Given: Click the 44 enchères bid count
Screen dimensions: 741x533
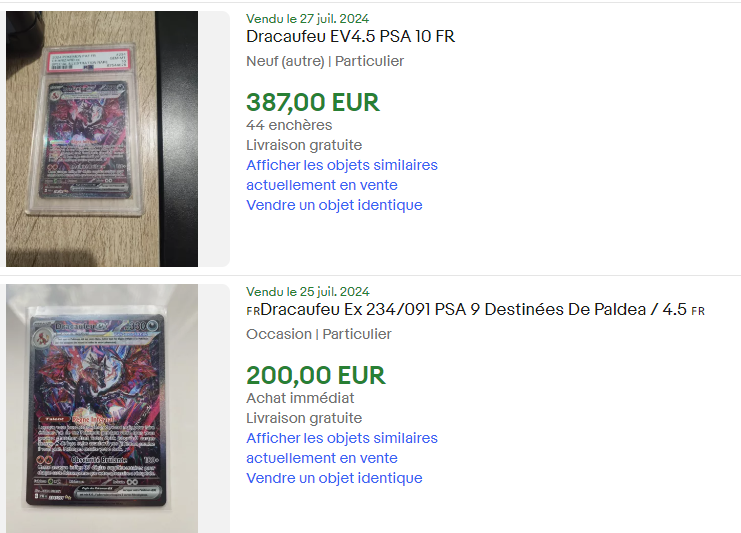Looking at the screenshot, I should point(289,125).
